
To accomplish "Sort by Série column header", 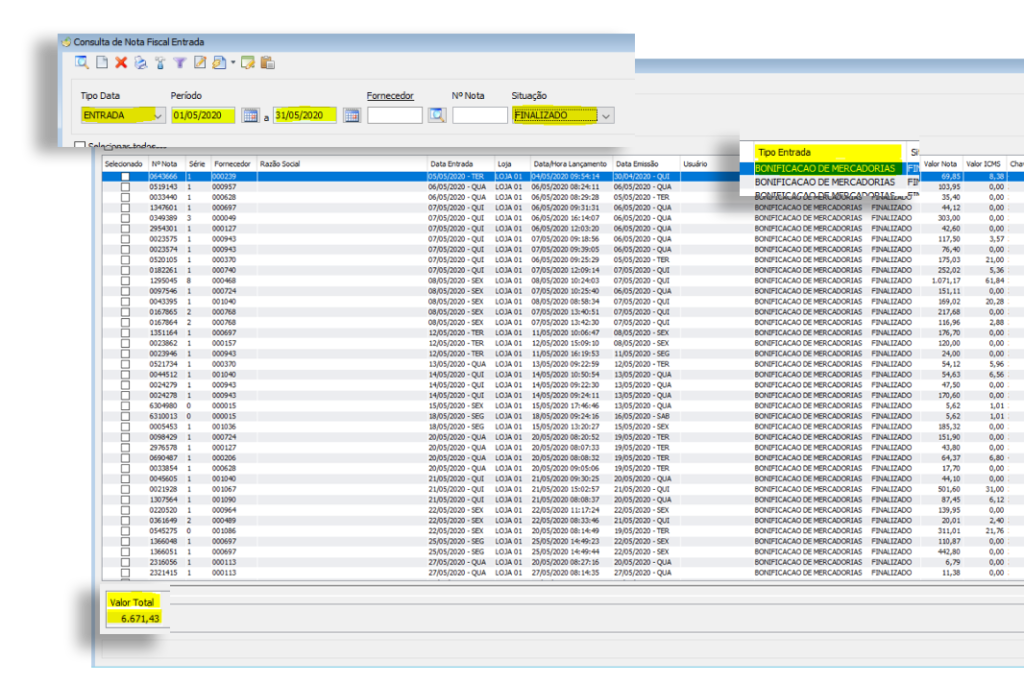I will (x=197, y=164).
